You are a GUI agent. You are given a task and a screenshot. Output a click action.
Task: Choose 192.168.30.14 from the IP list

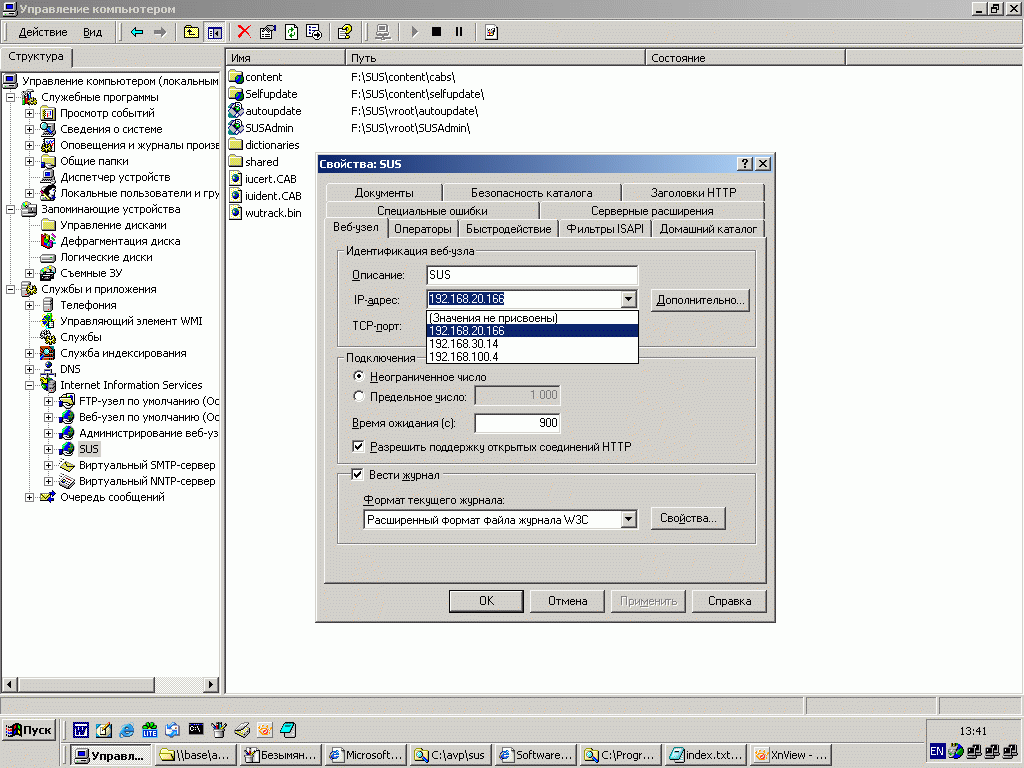pyautogui.click(x=532, y=344)
